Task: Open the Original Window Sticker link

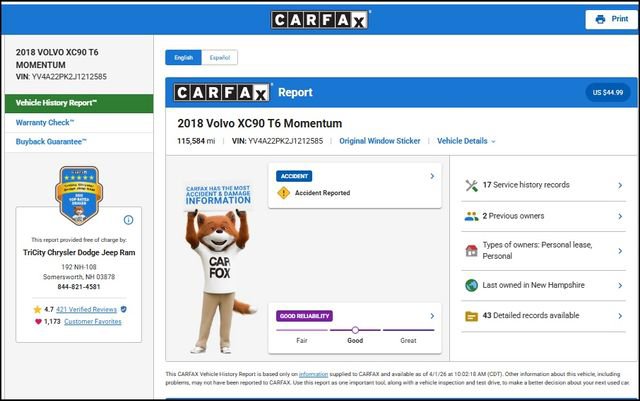Action: click(x=379, y=141)
